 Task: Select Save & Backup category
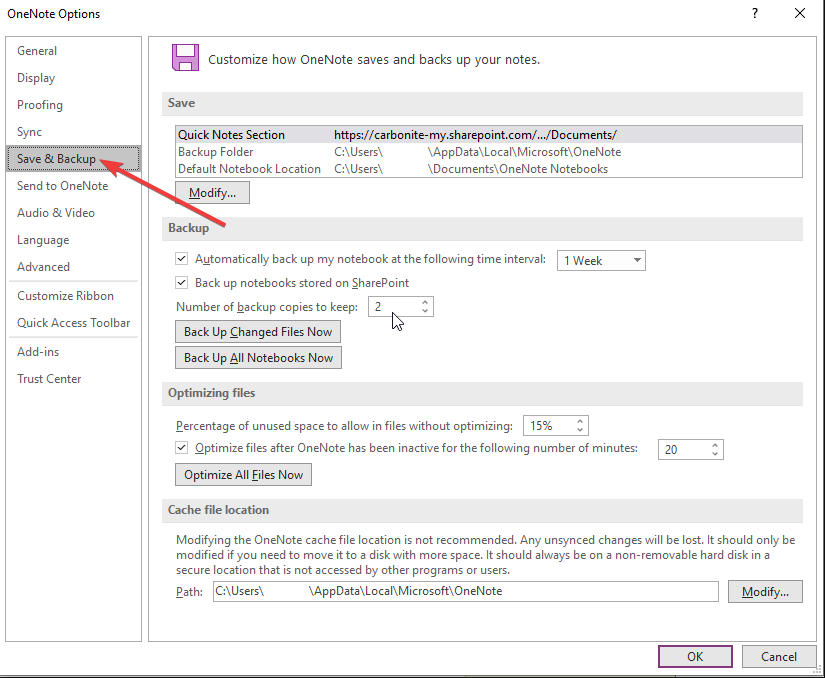click(x=73, y=159)
